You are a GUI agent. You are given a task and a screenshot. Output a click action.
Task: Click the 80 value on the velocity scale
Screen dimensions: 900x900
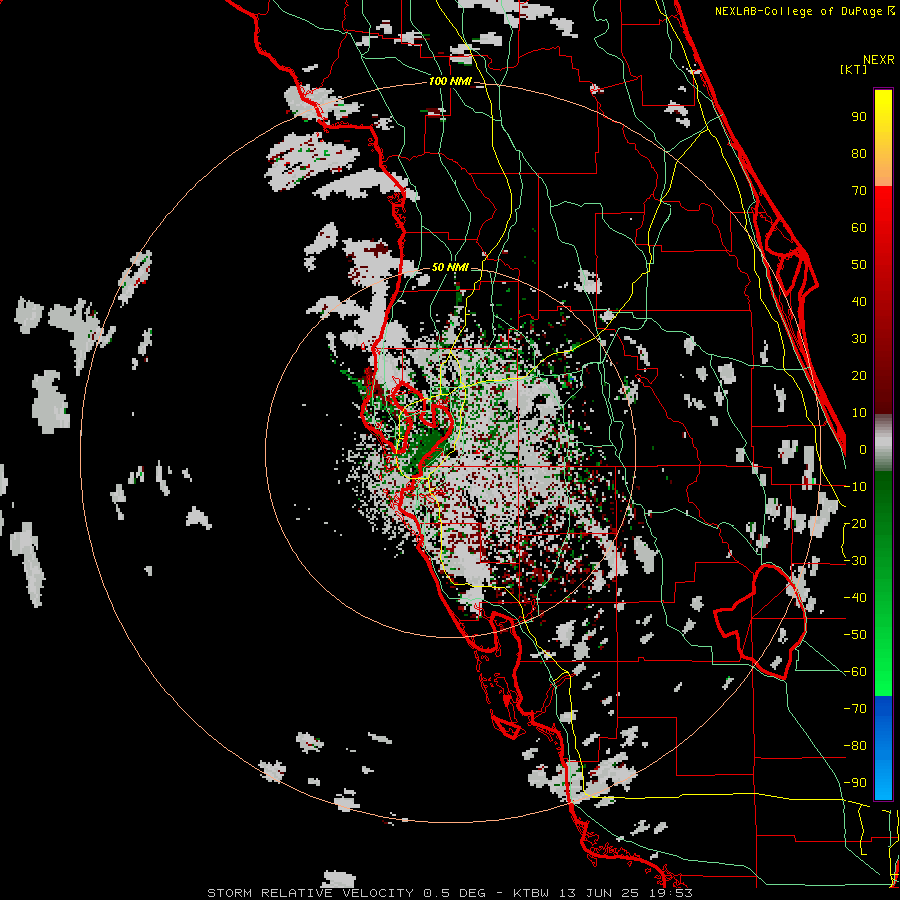click(x=859, y=154)
